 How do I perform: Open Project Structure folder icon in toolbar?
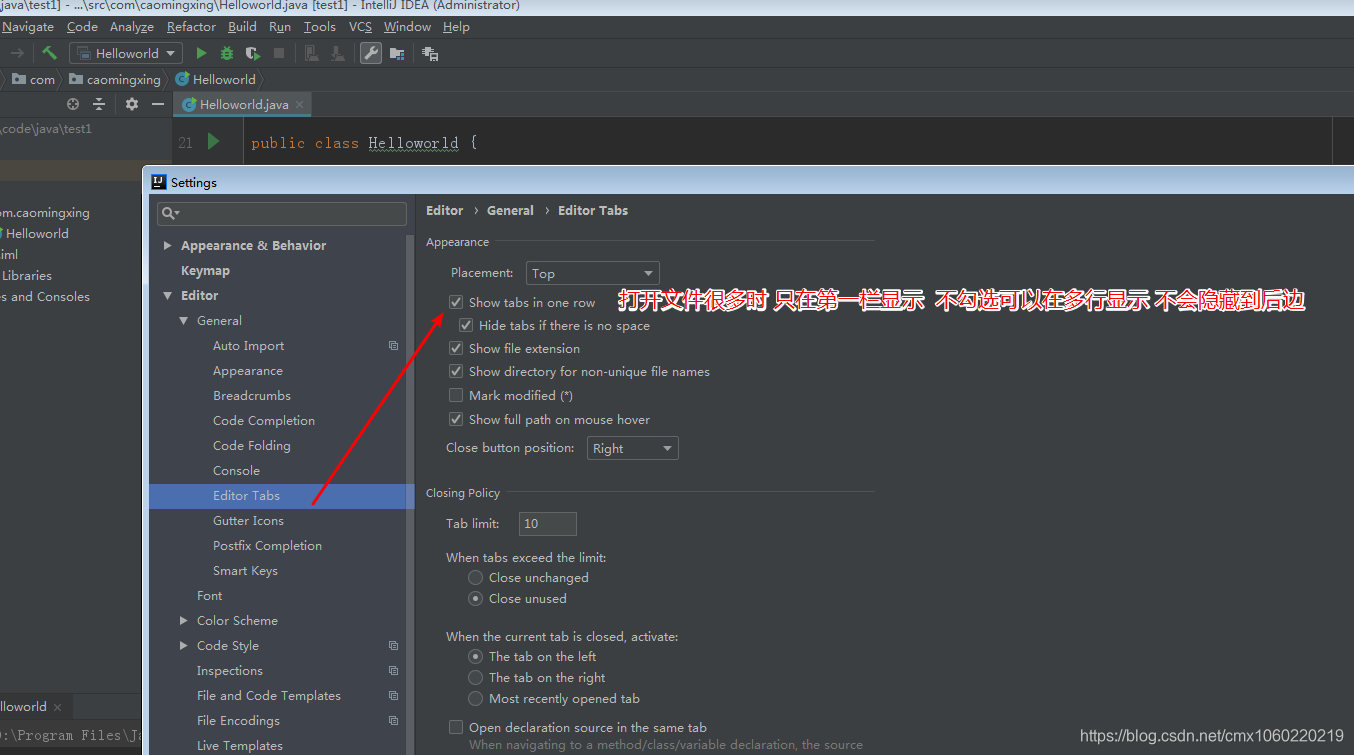tap(397, 53)
